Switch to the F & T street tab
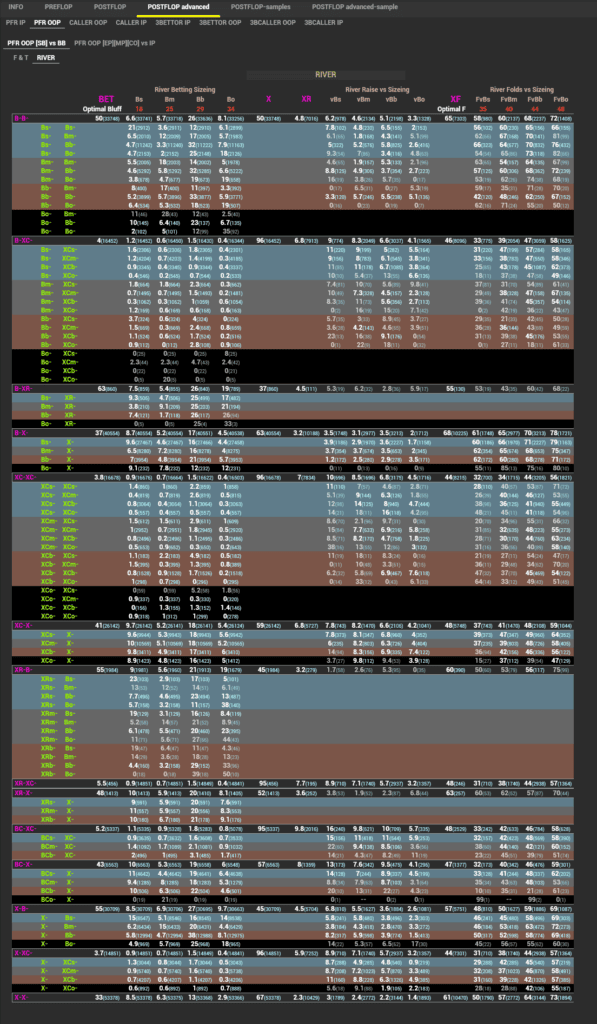Screen dimensions: 597x1024 click(x=21, y=57)
